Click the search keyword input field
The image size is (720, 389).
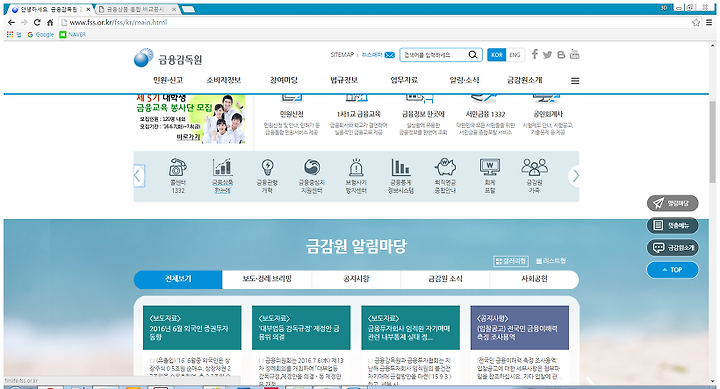[433, 55]
